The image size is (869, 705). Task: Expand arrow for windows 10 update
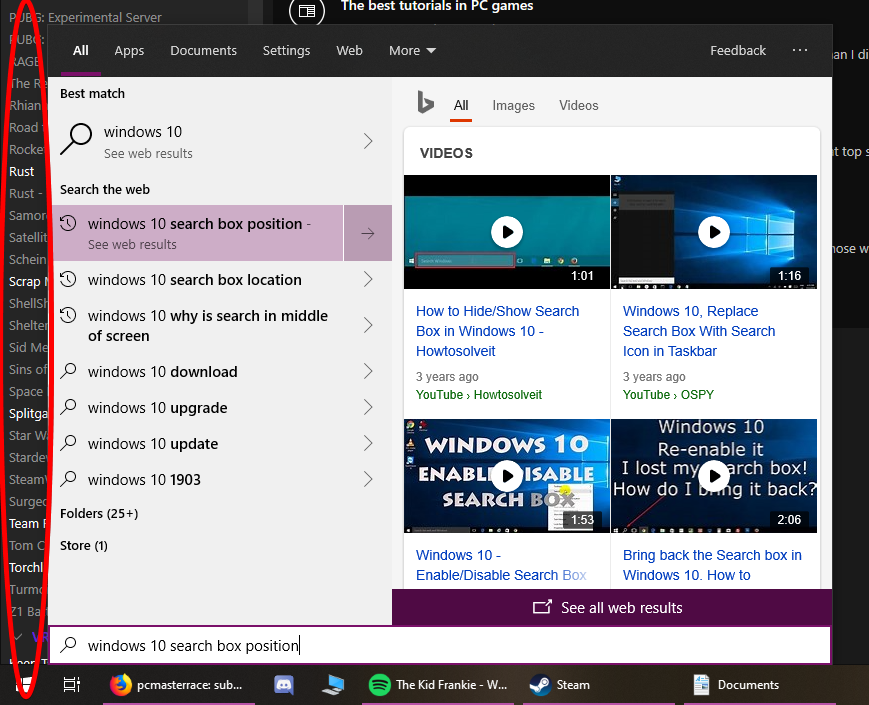click(368, 443)
